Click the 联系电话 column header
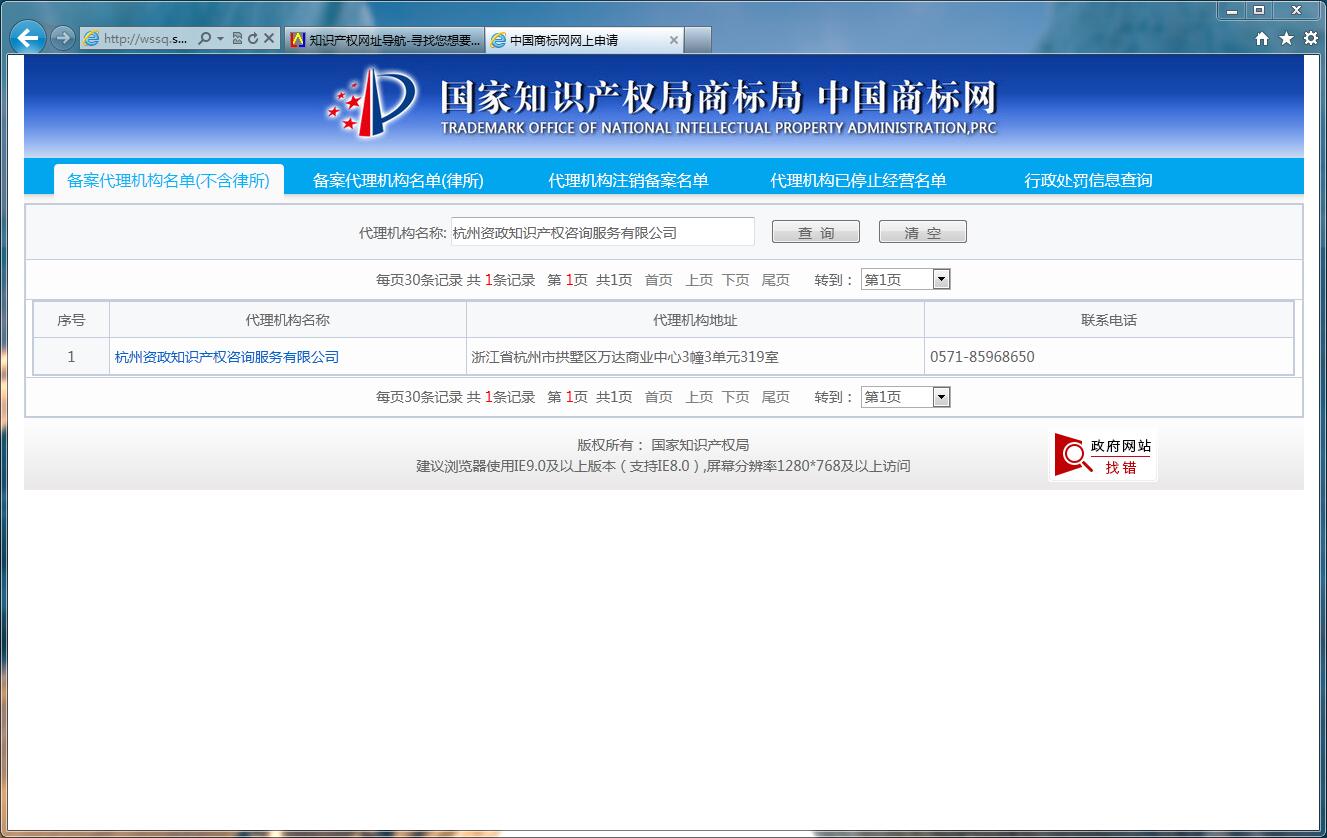 (1109, 320)
